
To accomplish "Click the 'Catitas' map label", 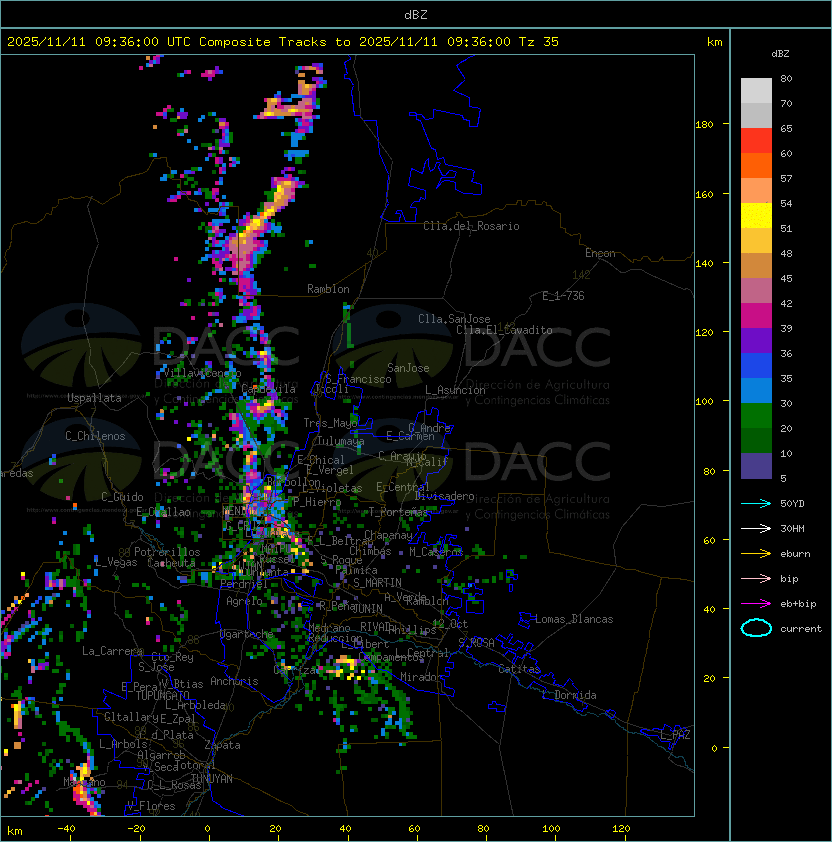I will tap(519, 669).
